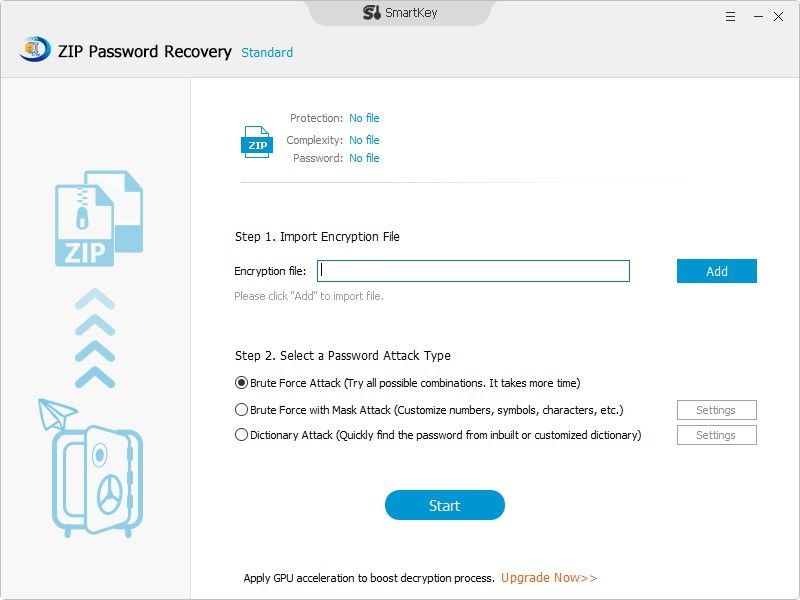
Task: Choose the Dictionary Attack radio button
Action: 241,435
